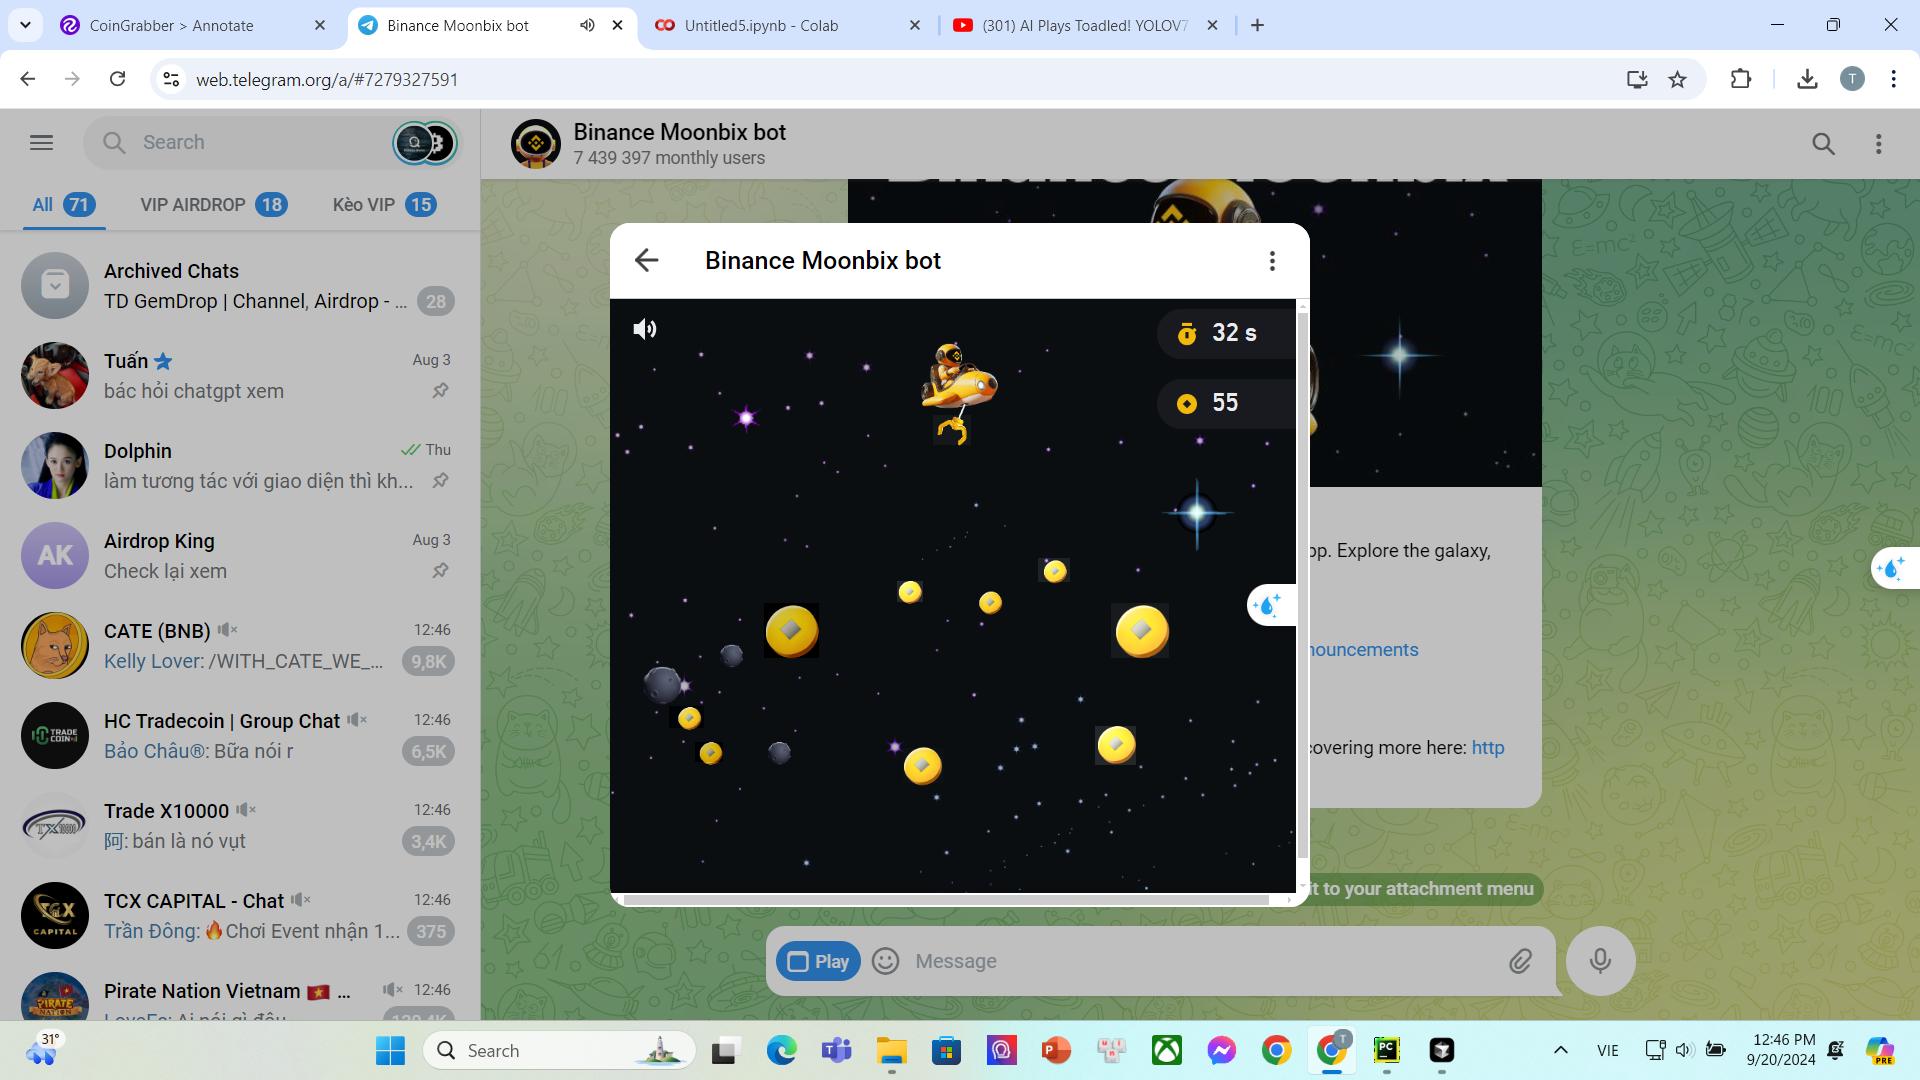Open the three-dot menu in Moonbix overlay
The width and height of the screenshot is (1920, 1080).
(1271, 260)
